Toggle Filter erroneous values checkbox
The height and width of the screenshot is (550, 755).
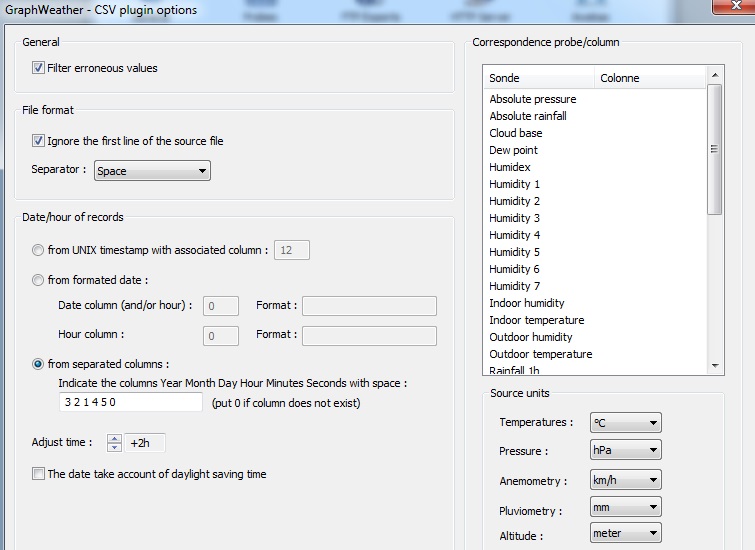click(39, 68)
